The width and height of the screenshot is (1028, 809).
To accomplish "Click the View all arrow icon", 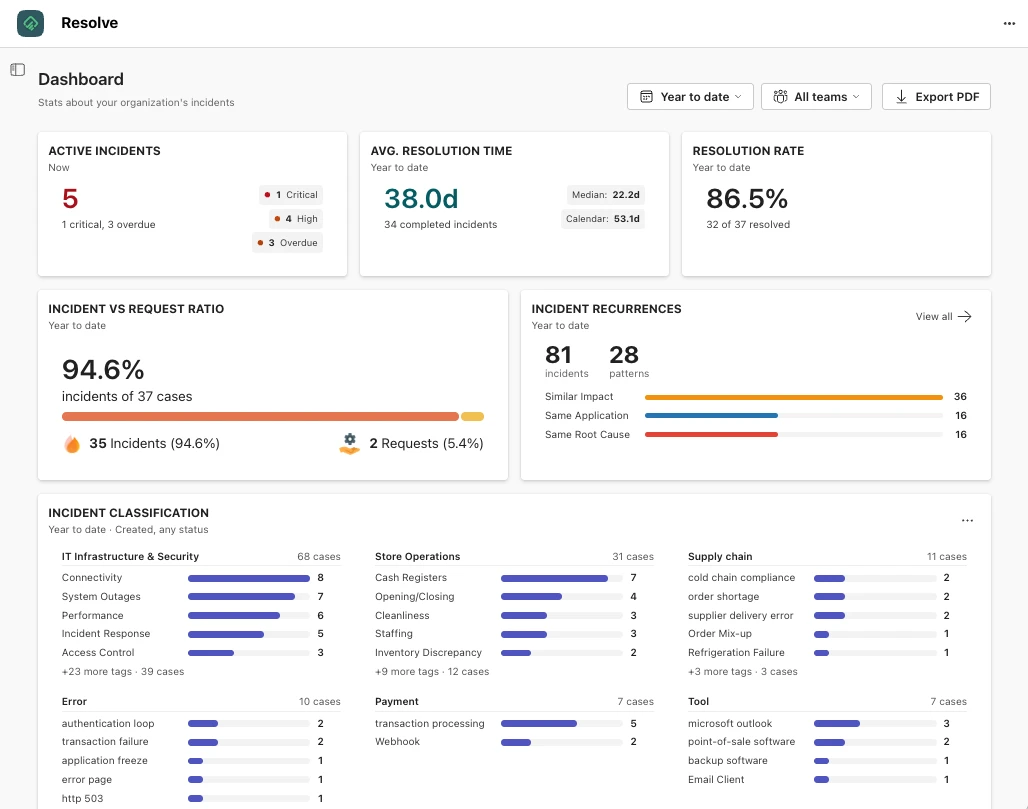I will tap(964, 317).
